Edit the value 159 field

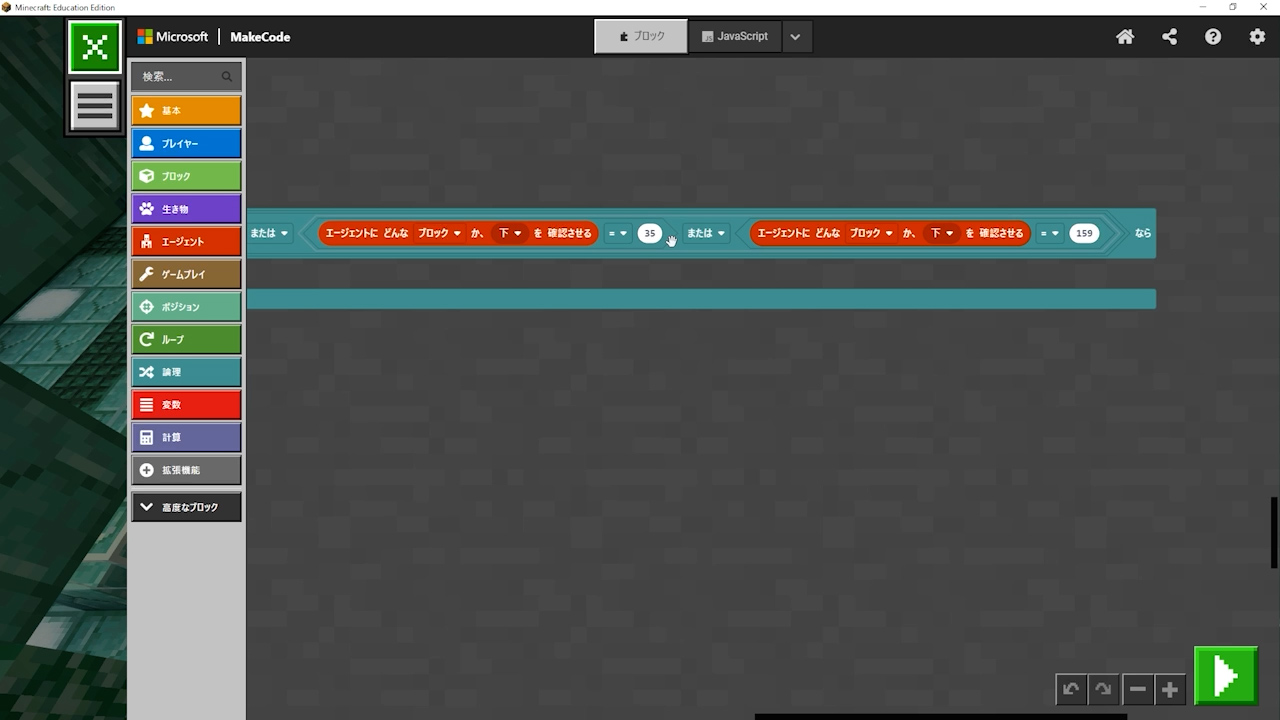point(1083,233)
